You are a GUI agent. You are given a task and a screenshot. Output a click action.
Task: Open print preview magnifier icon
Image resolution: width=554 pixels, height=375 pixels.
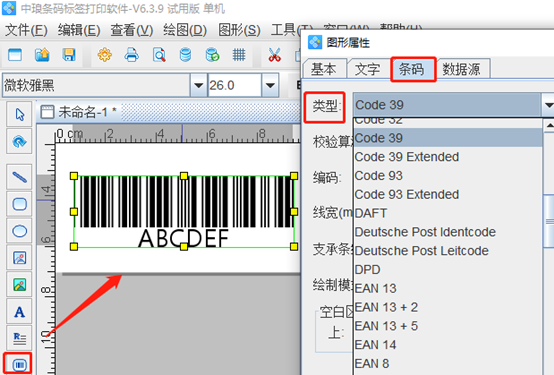pyautogui.click(x=159, y=55)
